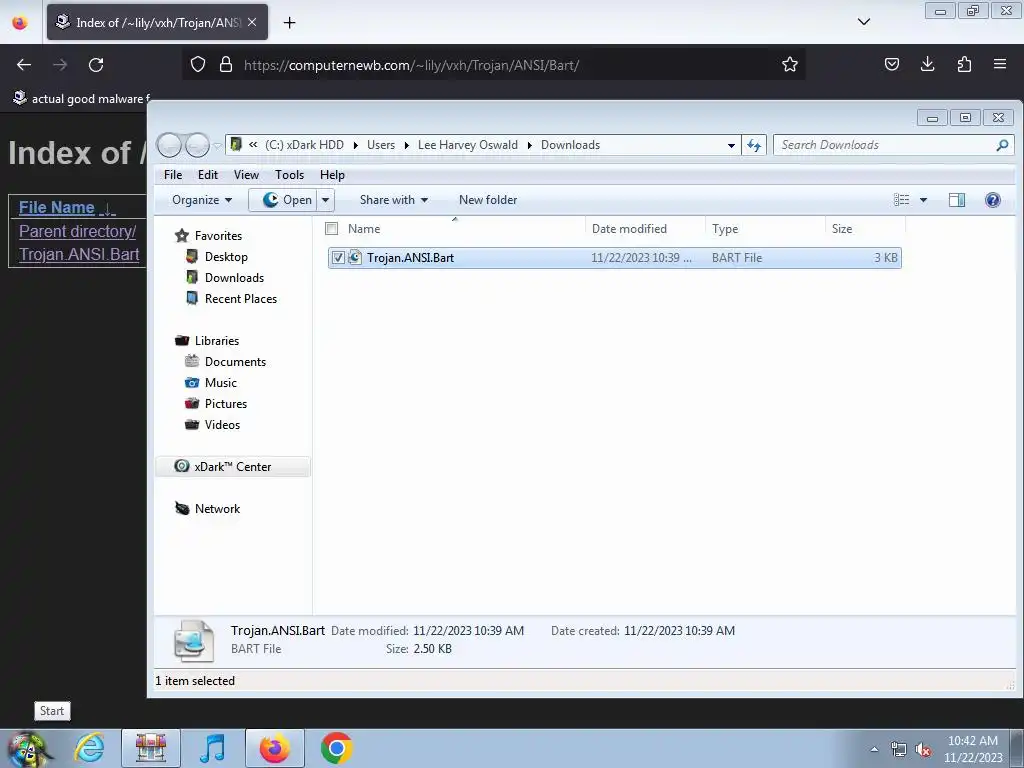Viewport: 1024px width, 768px height.
Task: Open the Tools menu
Action: pyautogui.click(x=289, y=175)
